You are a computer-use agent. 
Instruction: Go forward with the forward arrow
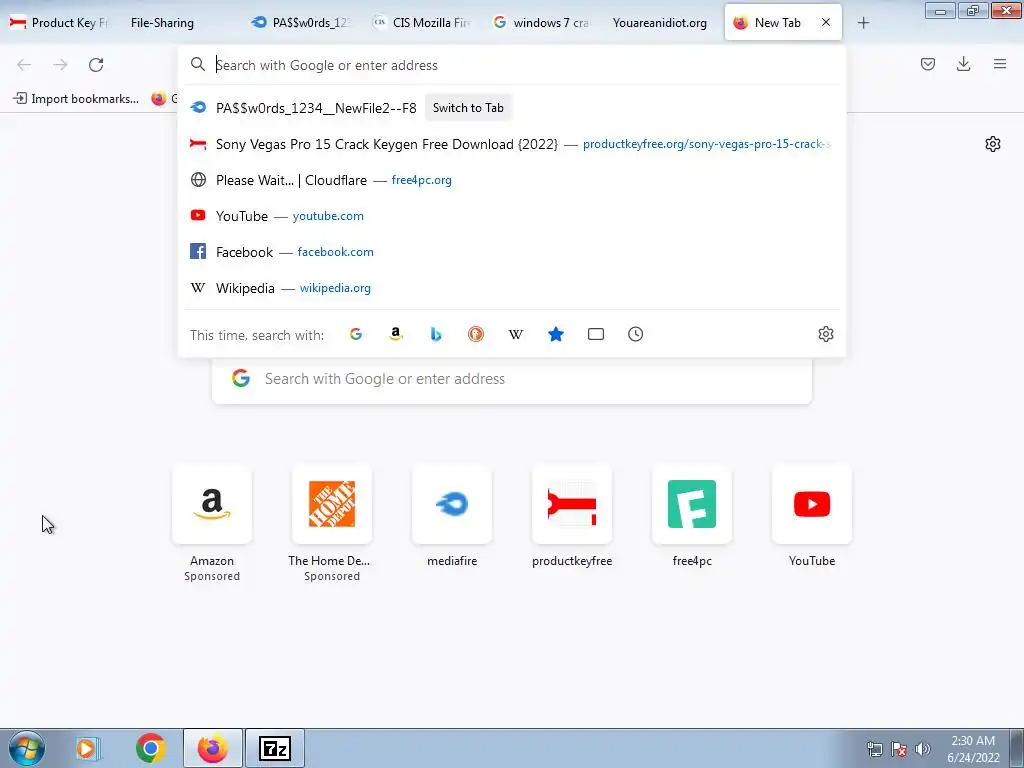[x=60, y=65]
